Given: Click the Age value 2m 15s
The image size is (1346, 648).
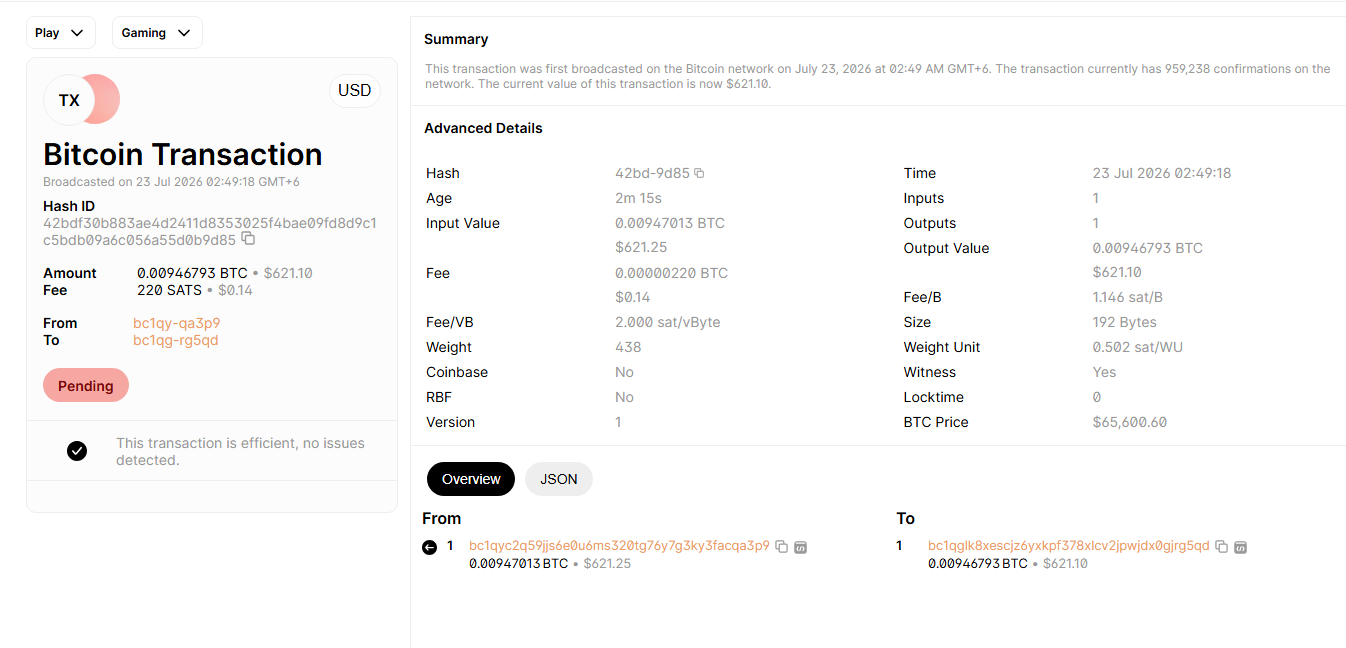Looking at the screenshot, I should click(638, 198).
